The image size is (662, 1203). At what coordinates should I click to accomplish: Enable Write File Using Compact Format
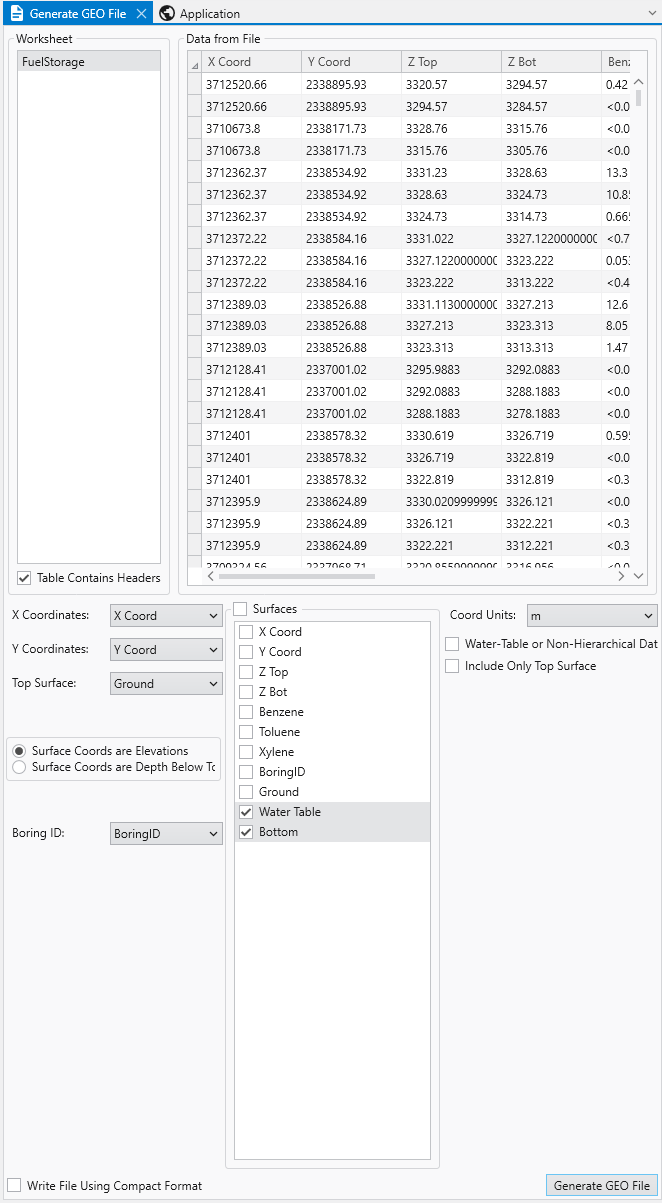tap(14, 1186)
